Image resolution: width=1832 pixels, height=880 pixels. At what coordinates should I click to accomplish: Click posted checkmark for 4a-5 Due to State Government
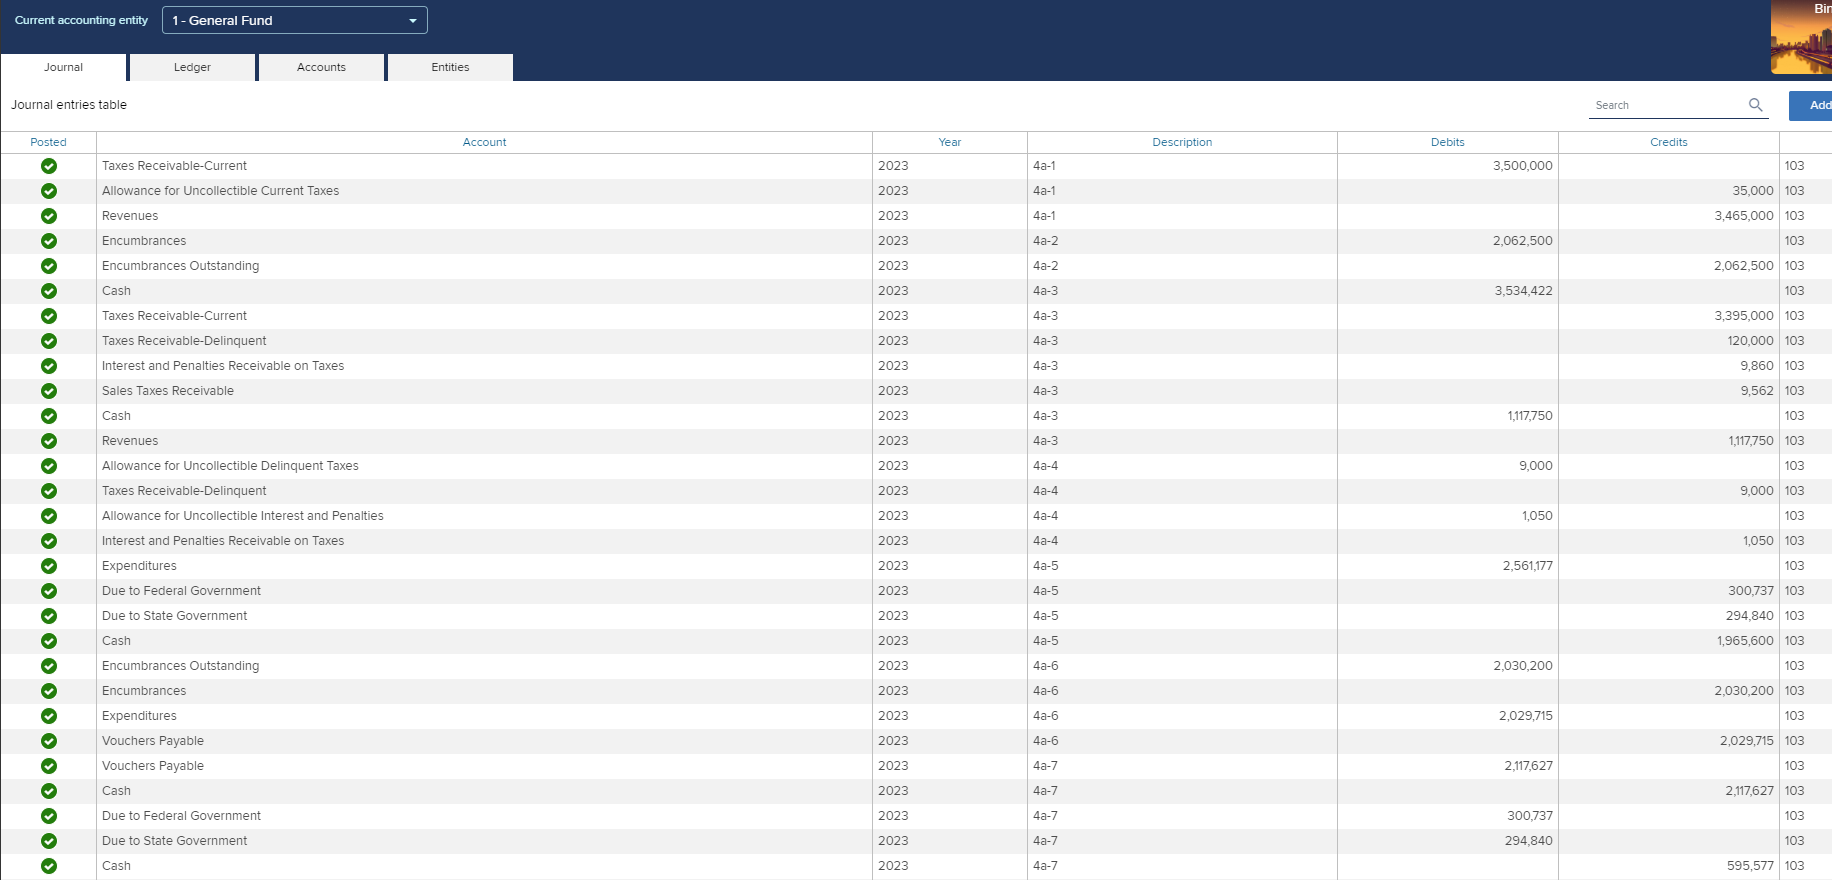[49, 616]
